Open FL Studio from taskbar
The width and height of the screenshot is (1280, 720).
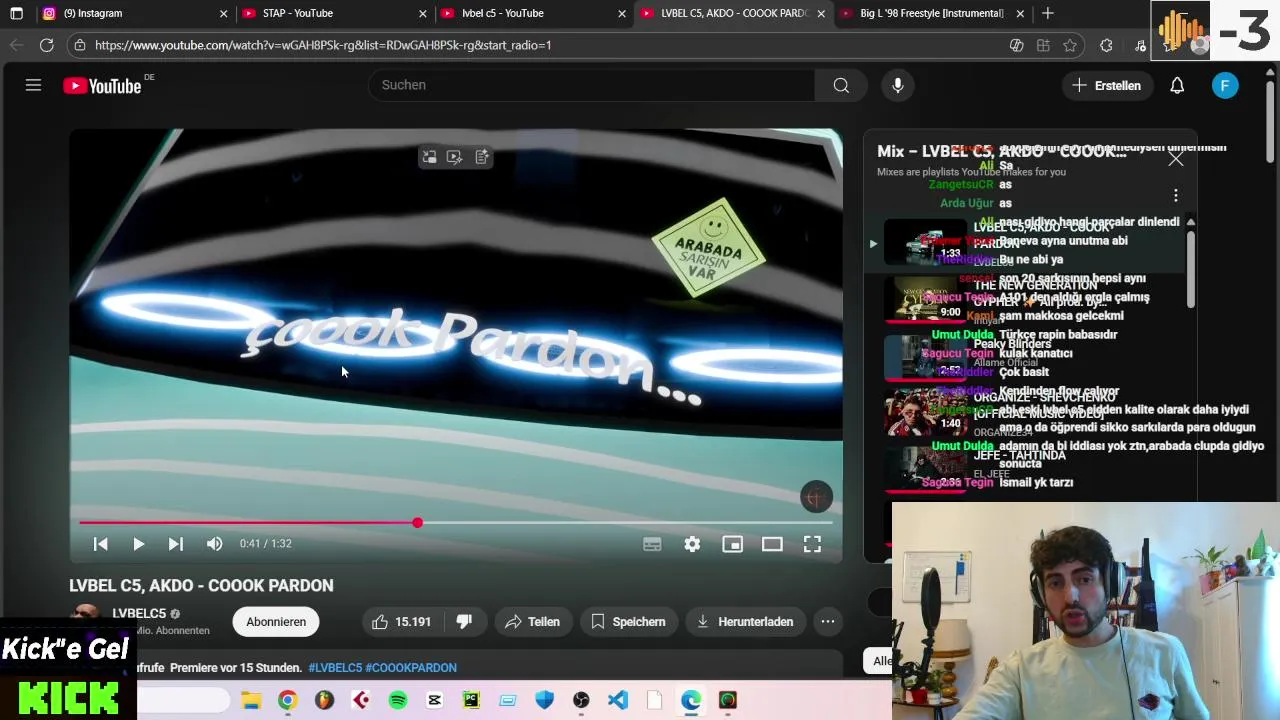coord(324,700)
